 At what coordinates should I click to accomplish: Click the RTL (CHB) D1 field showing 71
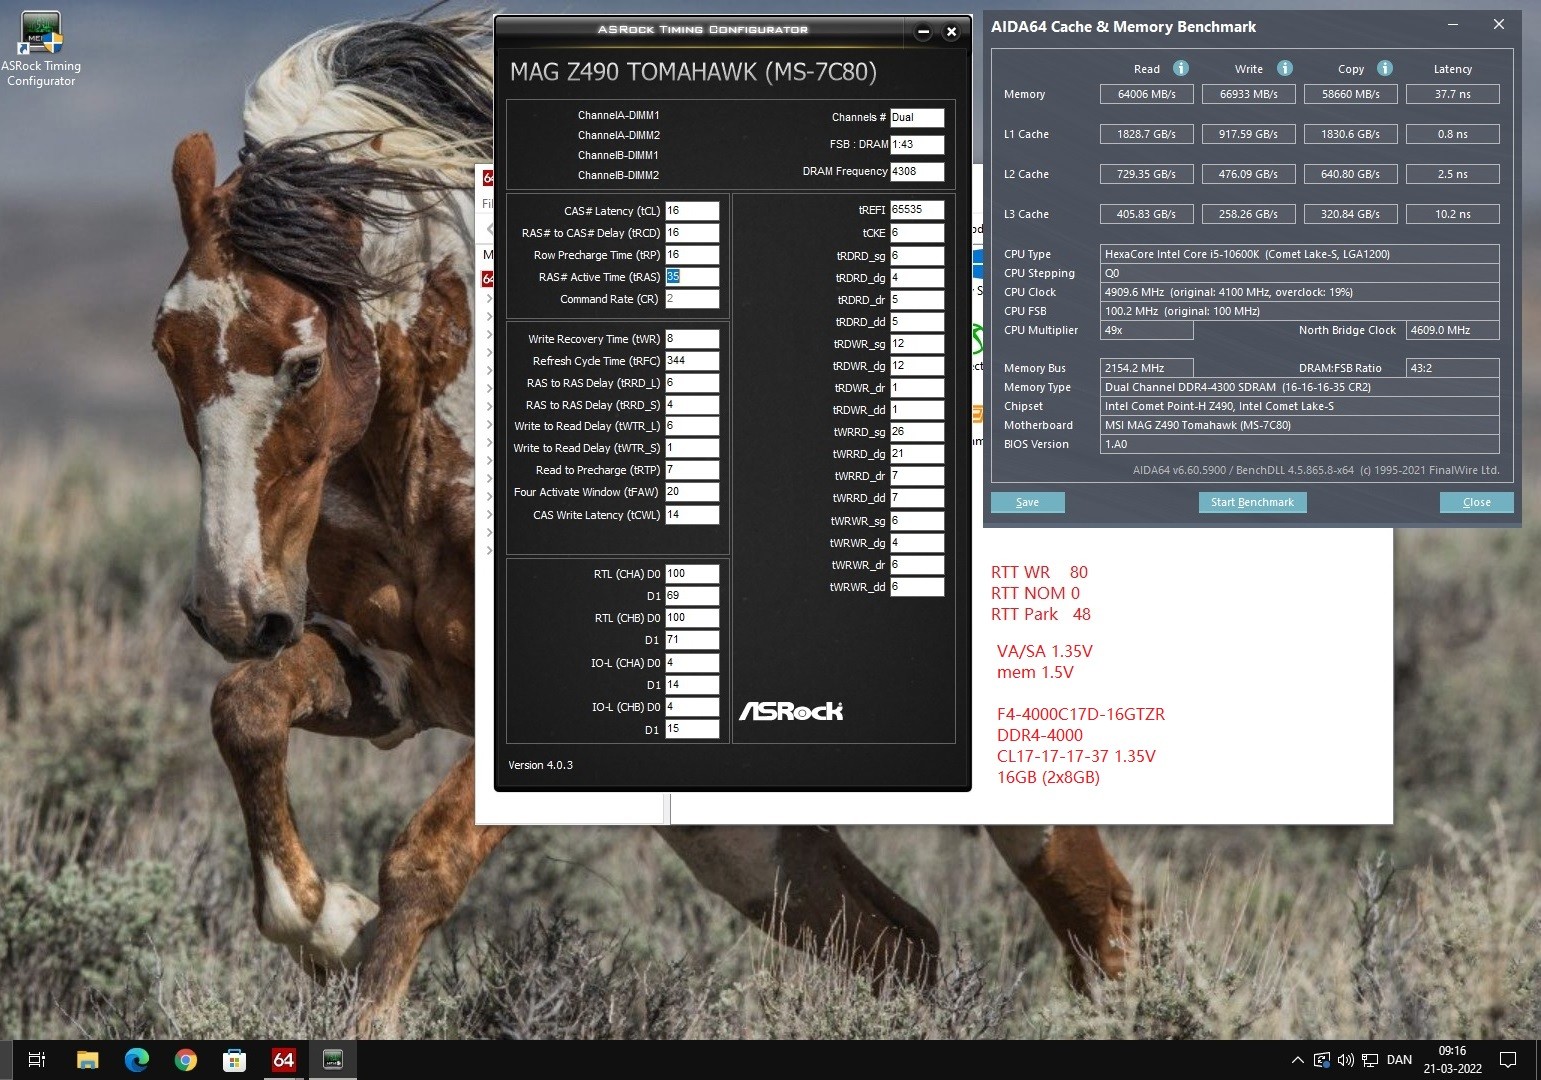[x=692, y=640]
